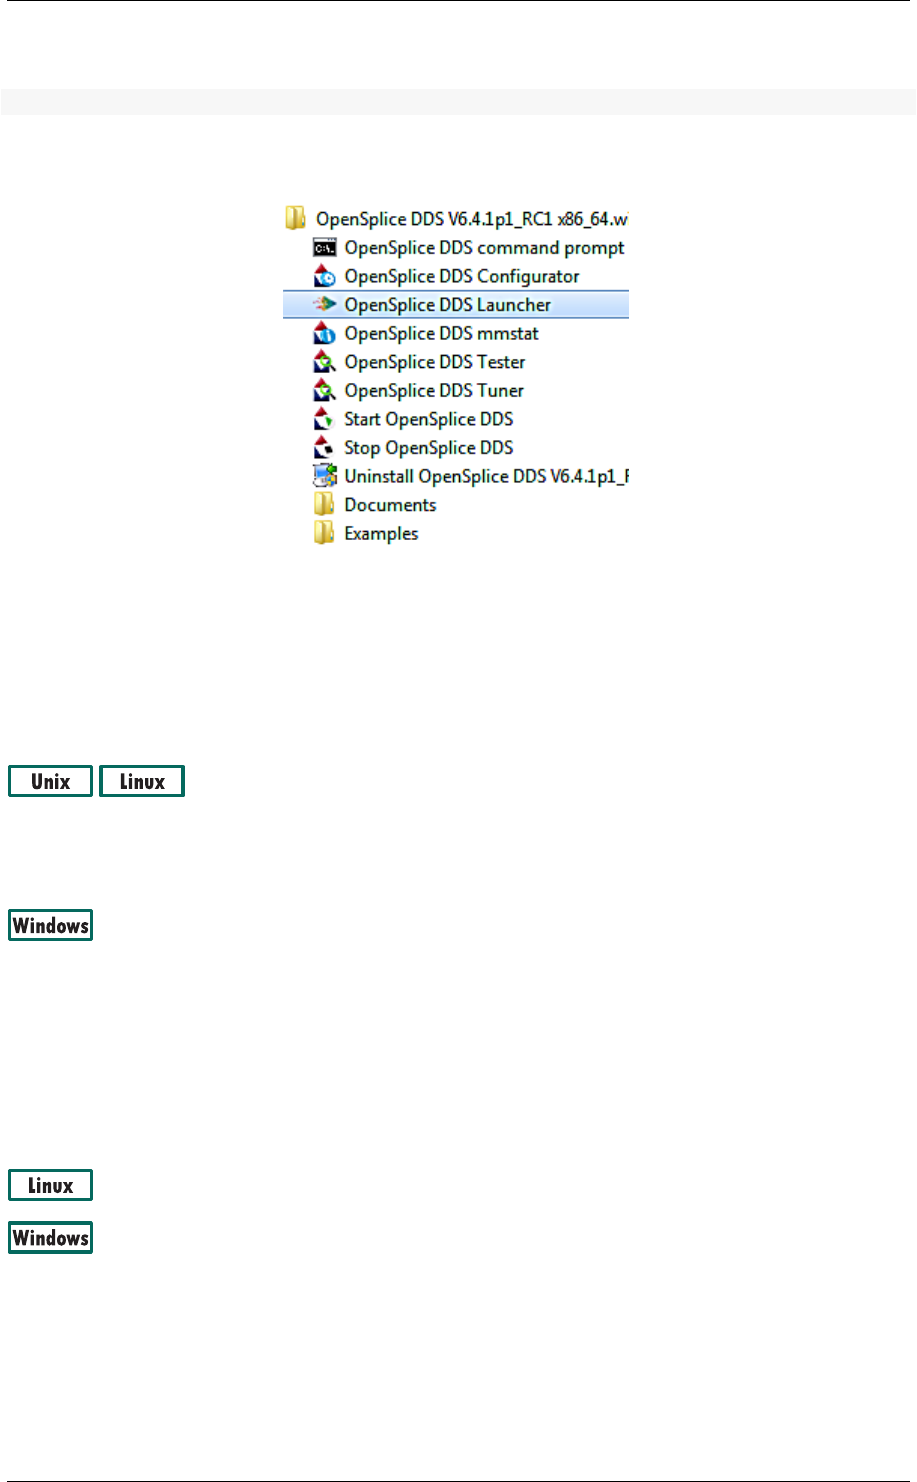The height and width of the screenshot is (1482, 917).
Task: Open OpenSplice DDS command prompt entry
Action: (x=484, y=247)
